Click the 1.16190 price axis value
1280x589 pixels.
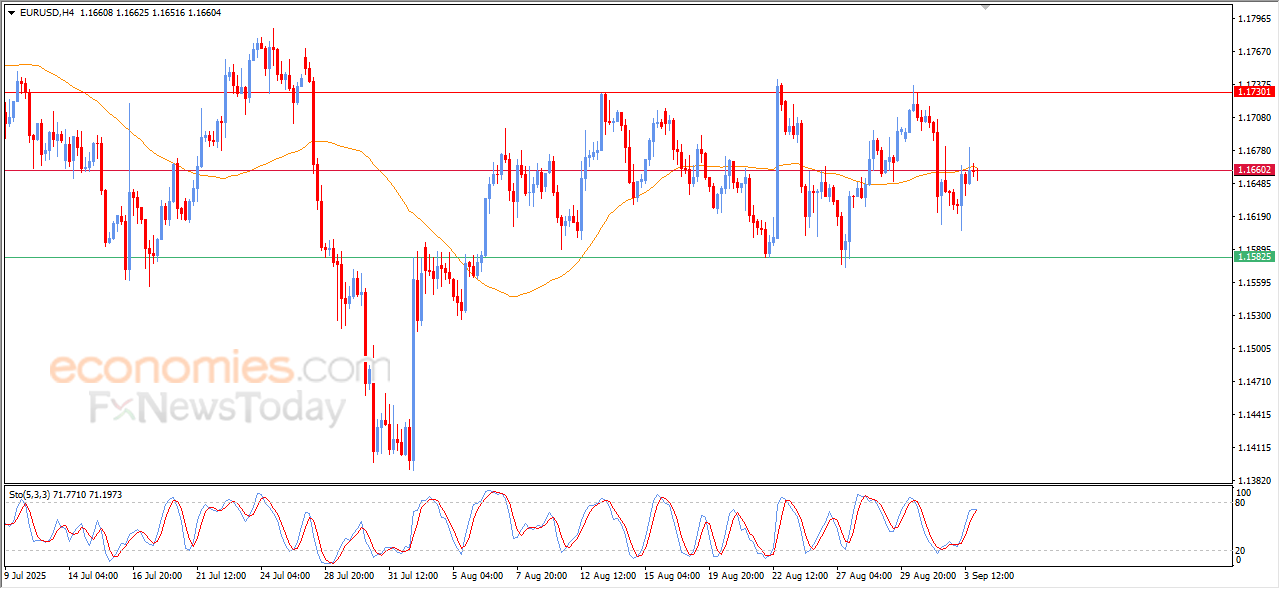[1254, 217]
